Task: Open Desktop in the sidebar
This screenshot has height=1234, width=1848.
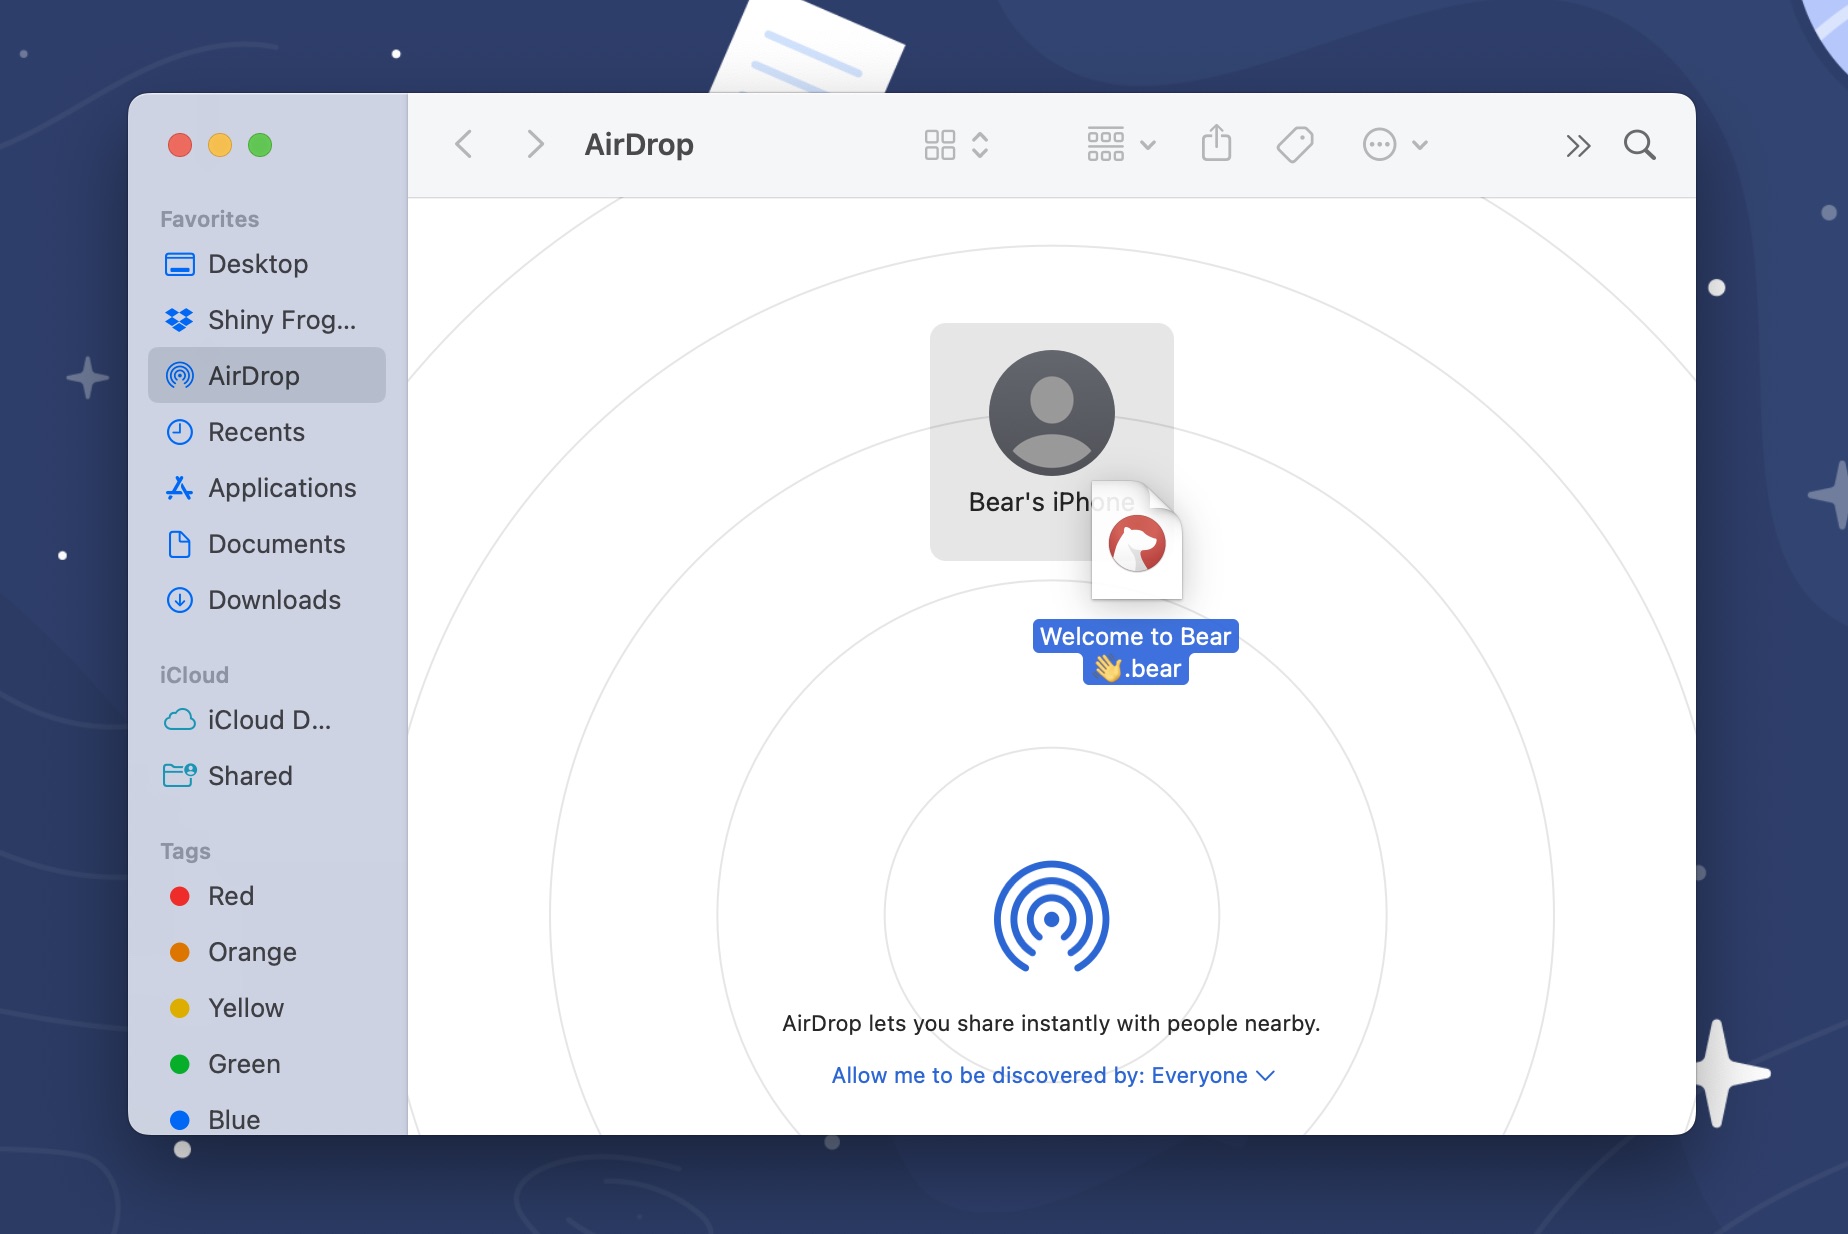Action: [257, 264]
